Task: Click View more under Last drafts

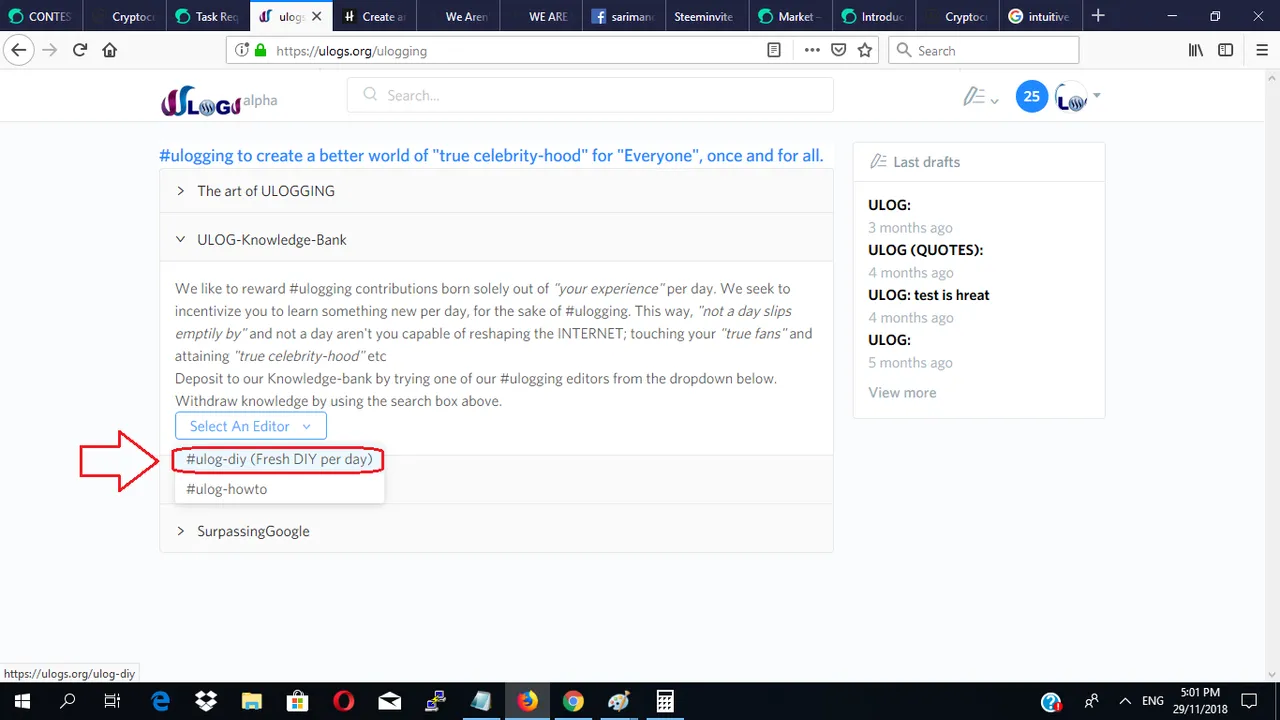Action: tap(902, 392)
